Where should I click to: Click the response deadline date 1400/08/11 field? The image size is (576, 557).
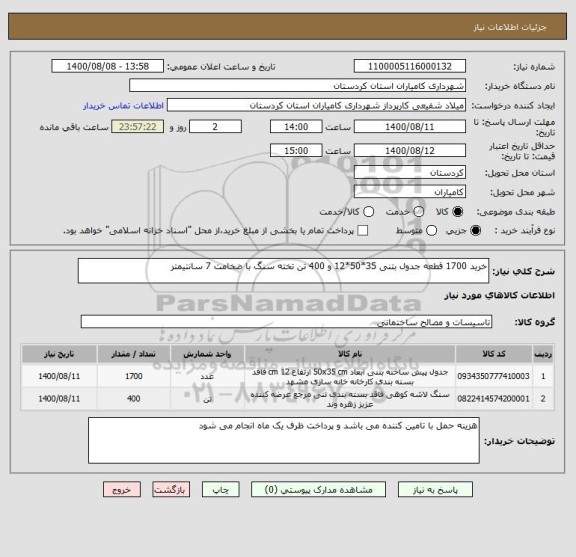(x=410, y=127)
